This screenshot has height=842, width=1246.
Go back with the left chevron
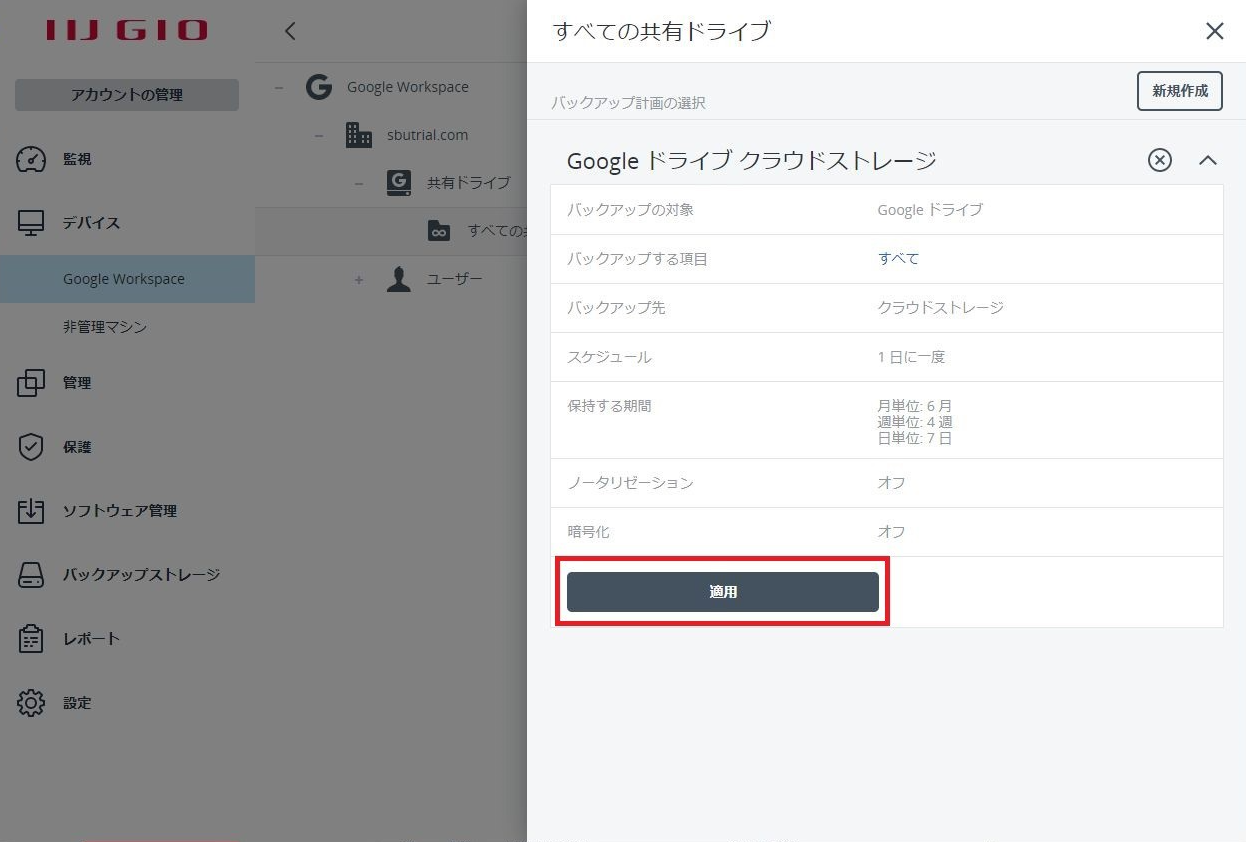(290, 31)
